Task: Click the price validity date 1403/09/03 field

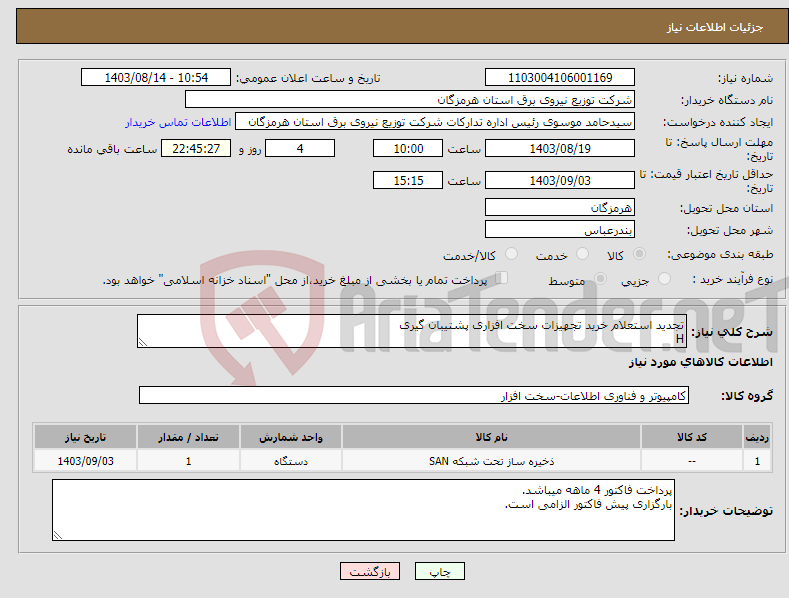Action: (560, 180)
